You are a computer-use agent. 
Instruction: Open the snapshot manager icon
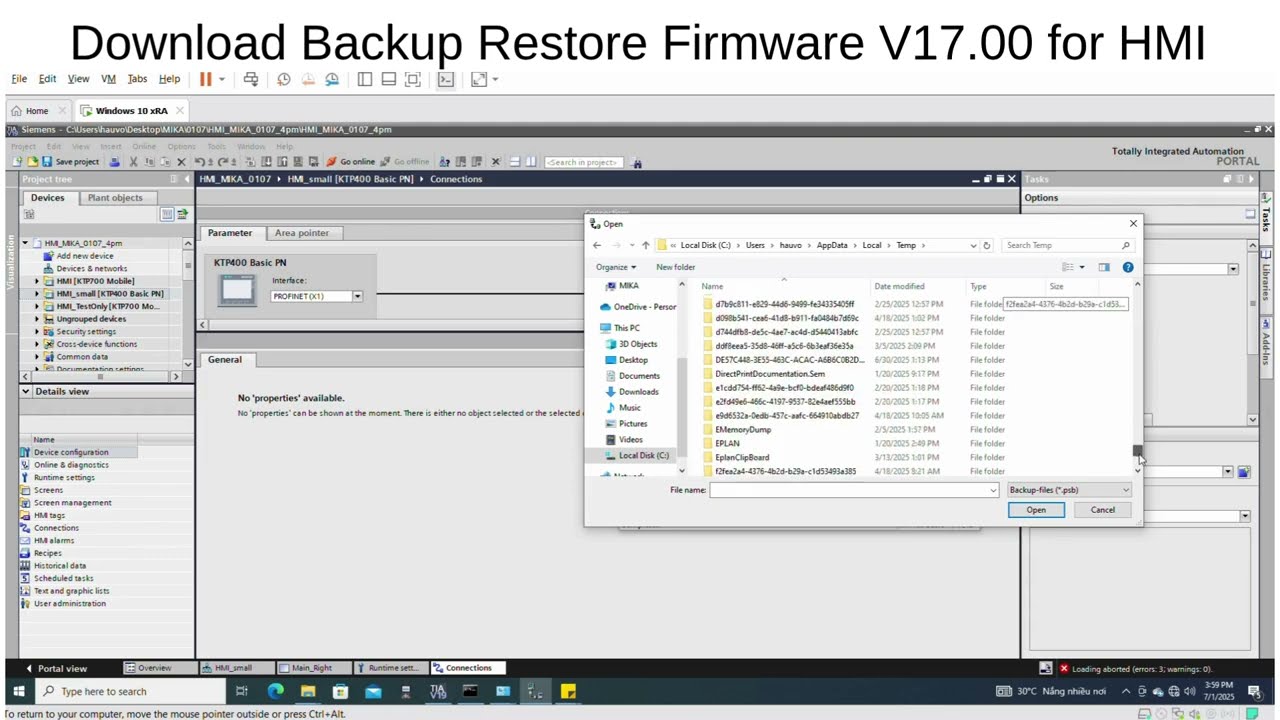coord(332,79)
